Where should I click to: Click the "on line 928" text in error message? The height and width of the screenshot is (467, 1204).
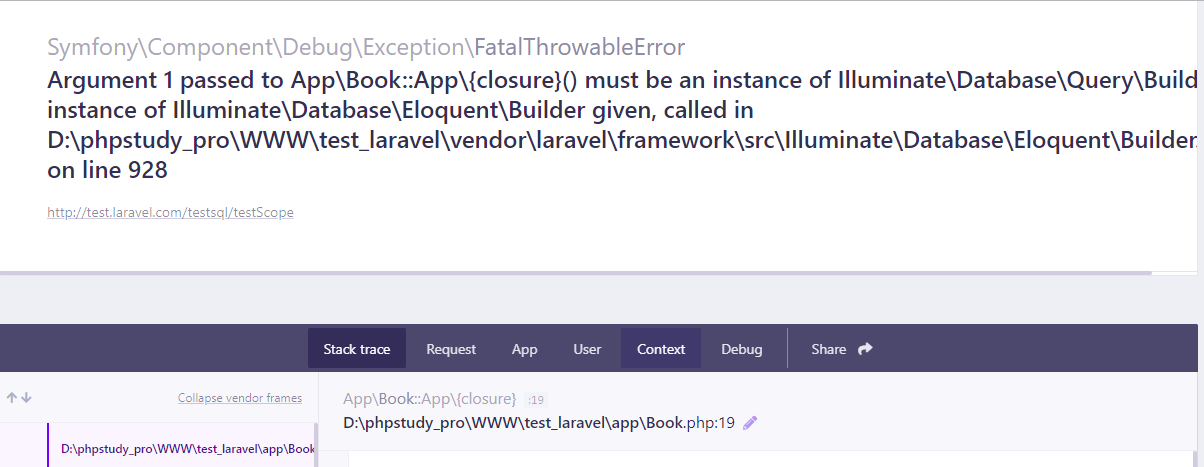tap(108, 171)
